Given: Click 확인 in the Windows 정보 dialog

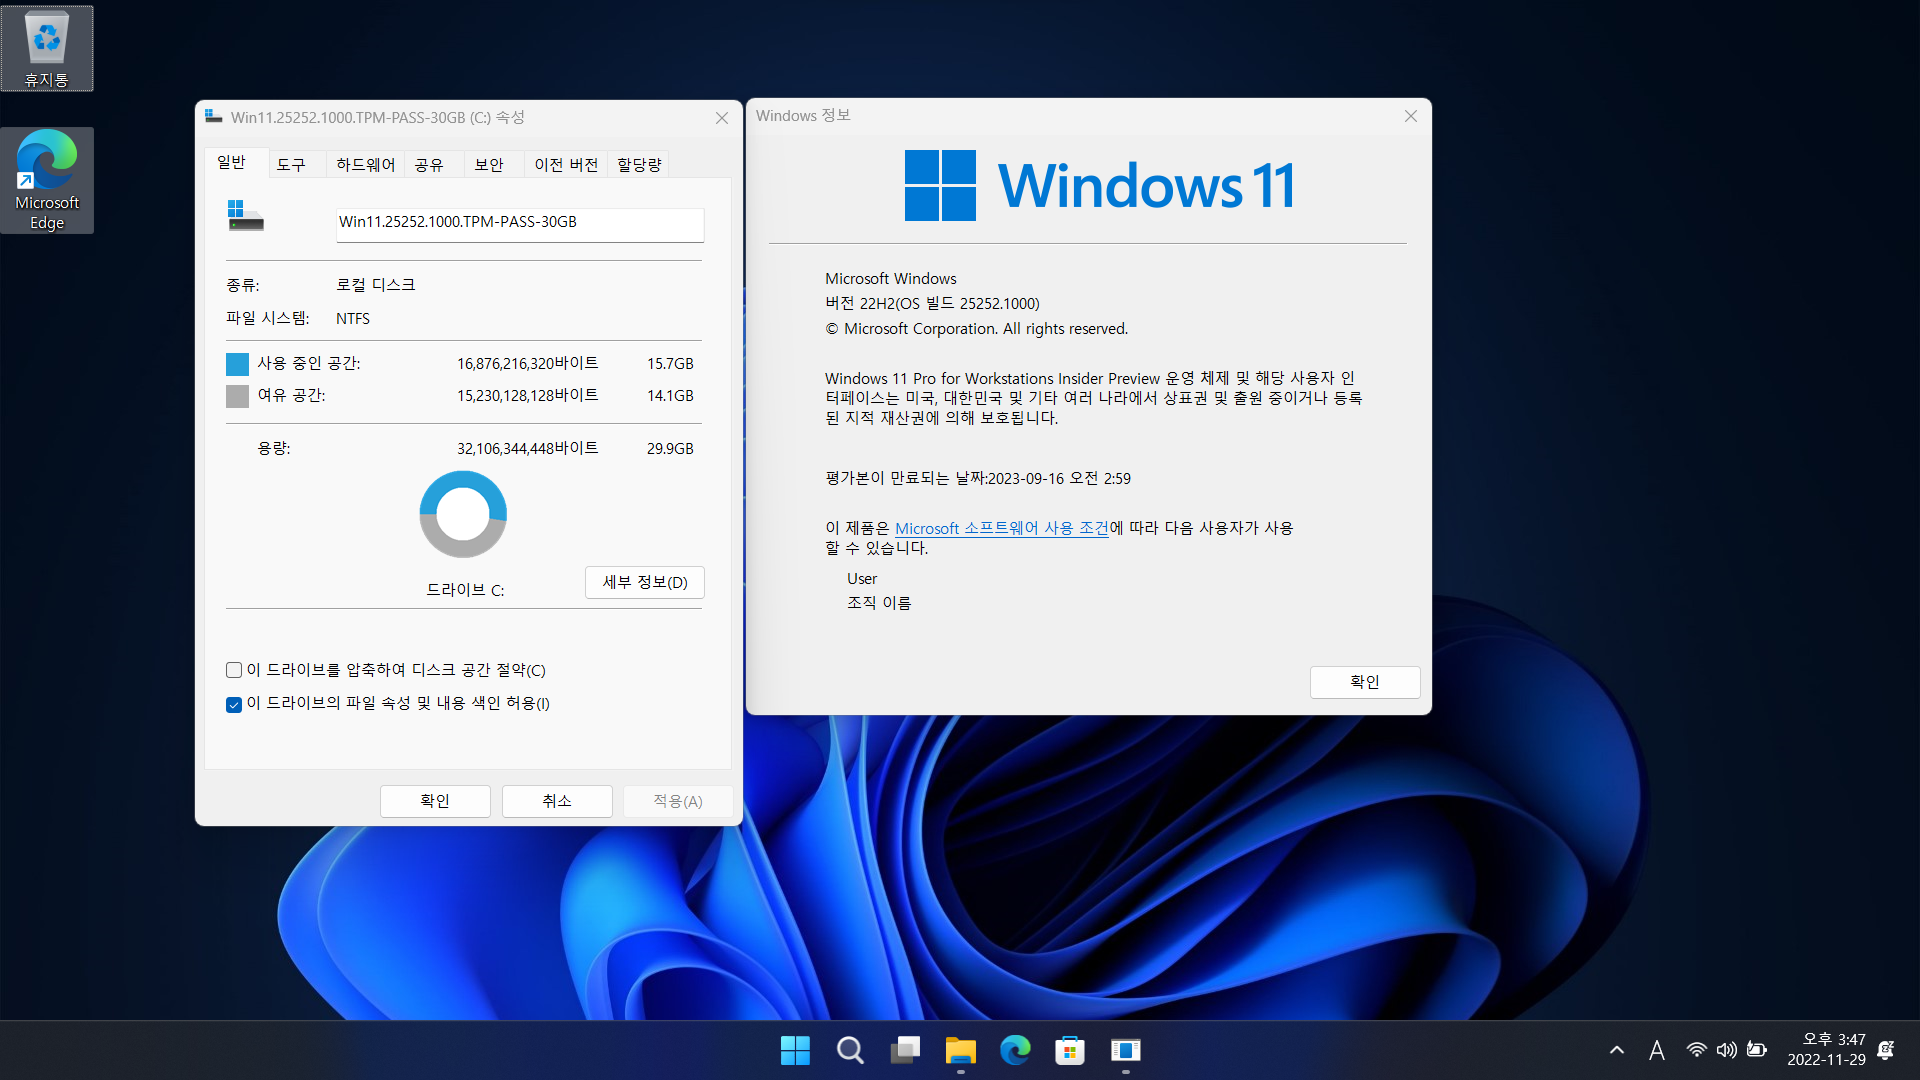Looking at the screenshot, I should [1365, 682].
